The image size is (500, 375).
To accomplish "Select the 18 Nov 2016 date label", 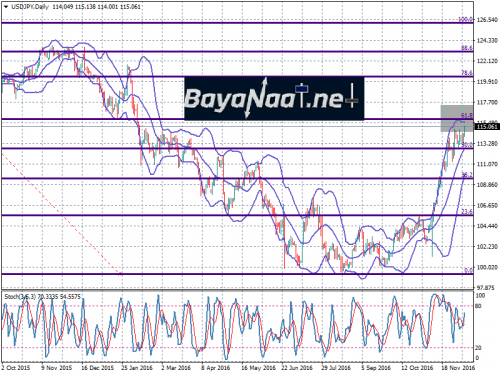I will coord(458,368).
